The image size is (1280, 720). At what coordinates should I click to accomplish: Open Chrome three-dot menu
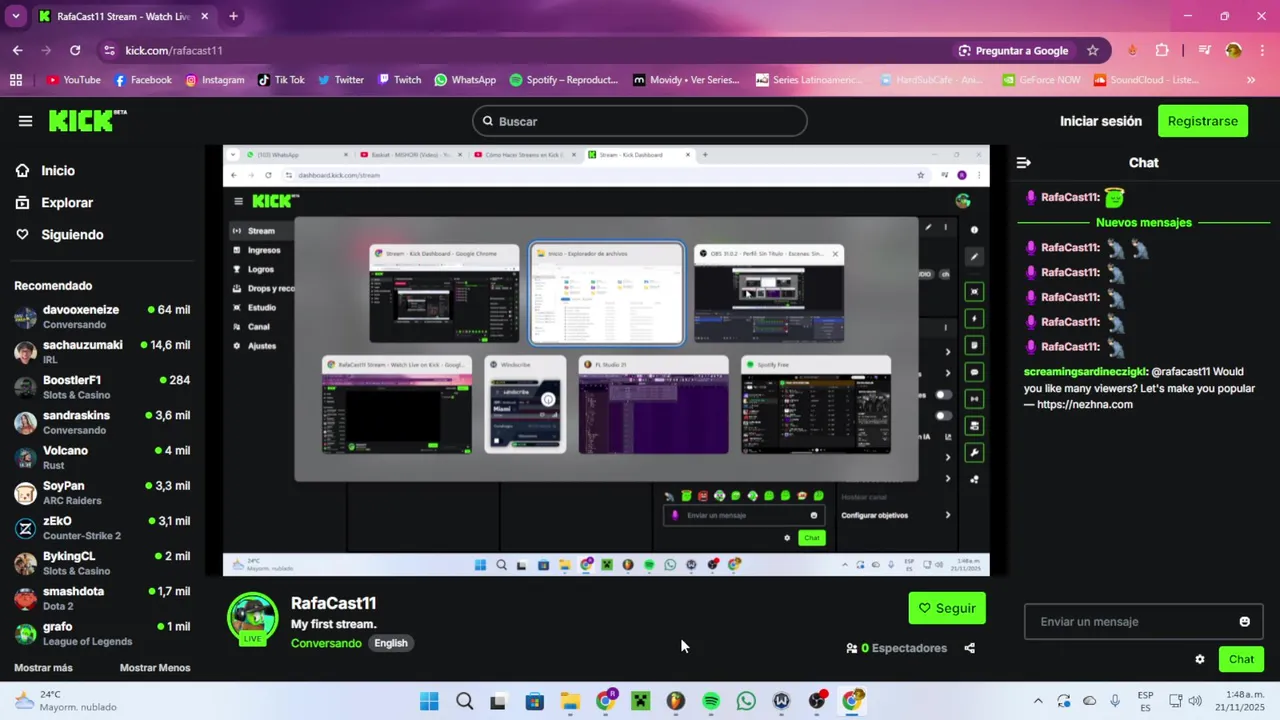click(x=1262, y=50)
